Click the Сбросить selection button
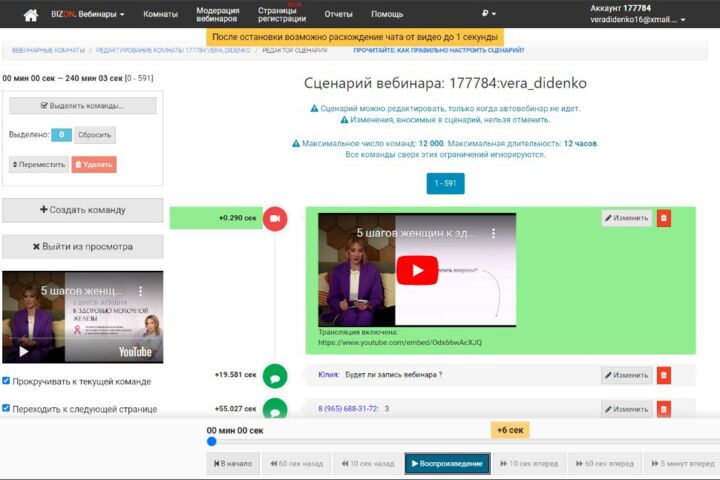The width and height of the screenshot is (720, 480). click(x=95, y=135)
